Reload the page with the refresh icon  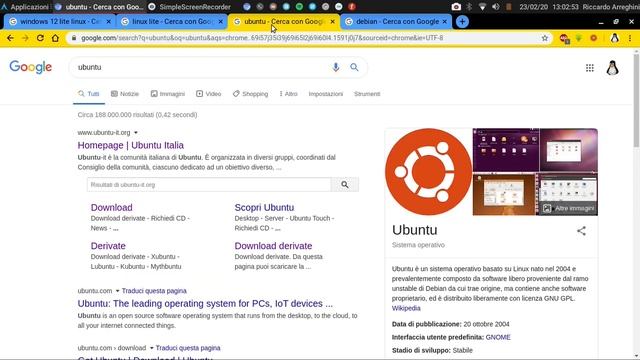40,38
